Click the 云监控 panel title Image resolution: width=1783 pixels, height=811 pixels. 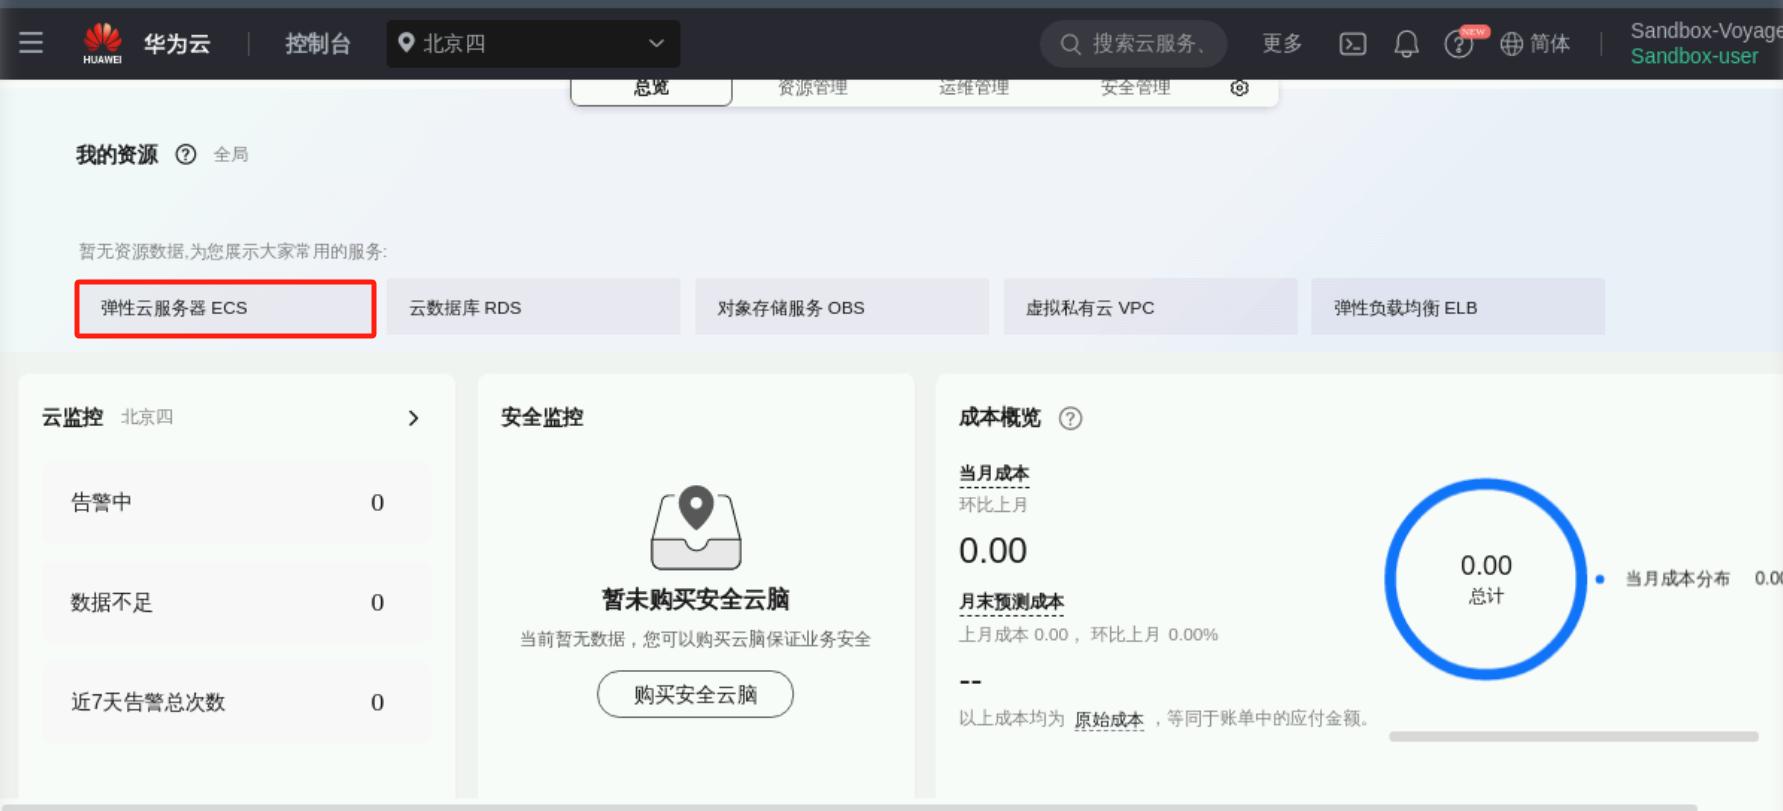coord(72,417)
